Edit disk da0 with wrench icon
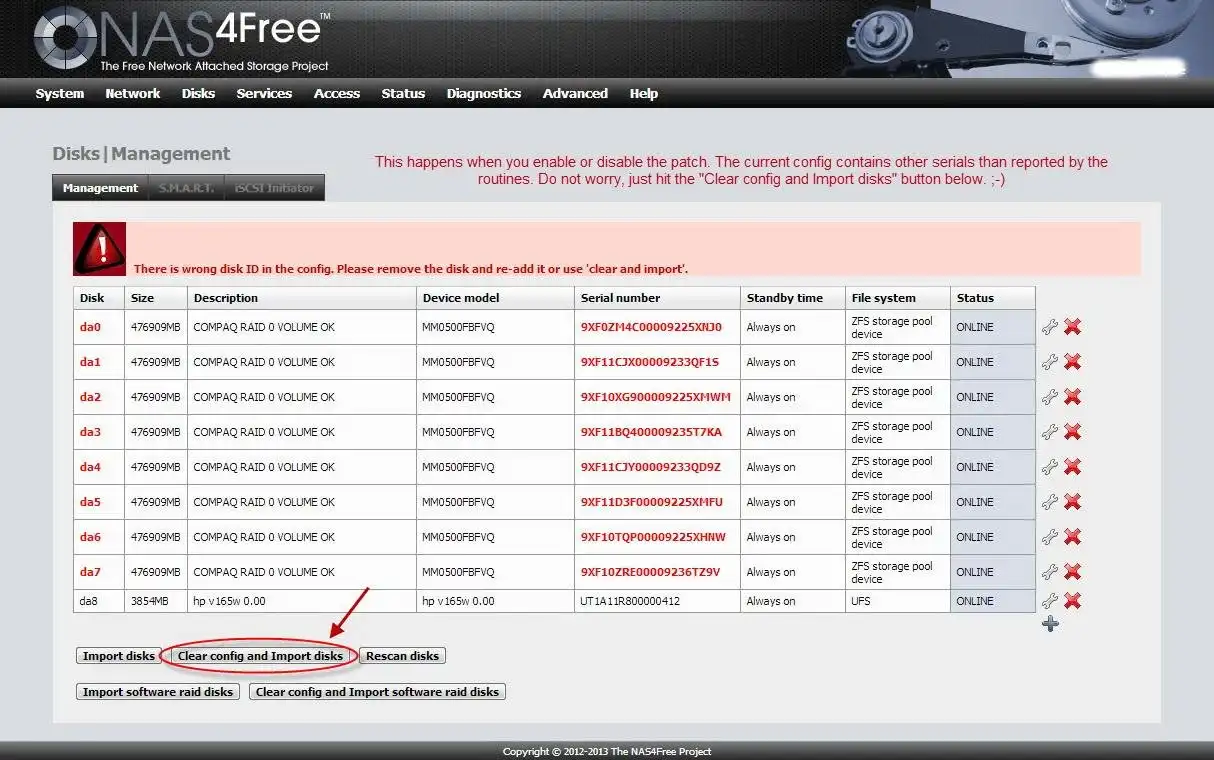This screenshot has height=760, width=1214. tap(1049, 327)
